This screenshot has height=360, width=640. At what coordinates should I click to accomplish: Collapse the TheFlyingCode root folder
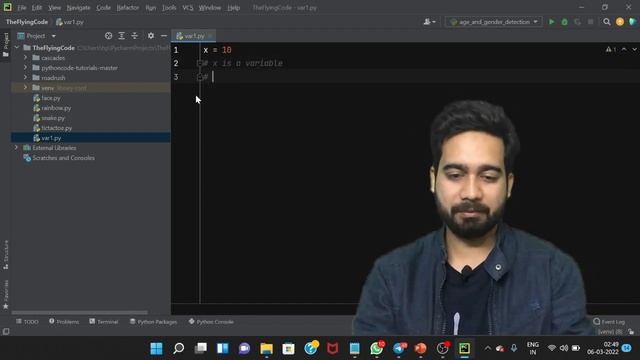[x=17, y=48]
